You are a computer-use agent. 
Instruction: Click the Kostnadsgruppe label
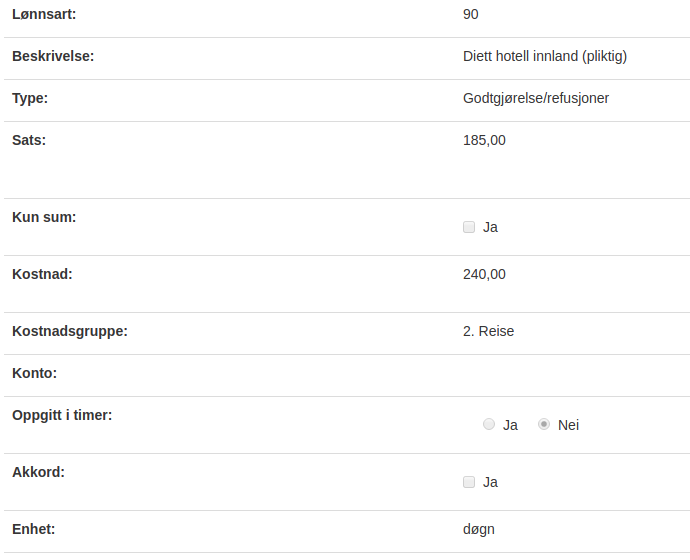pyautogui.click(x=70, y=331)
